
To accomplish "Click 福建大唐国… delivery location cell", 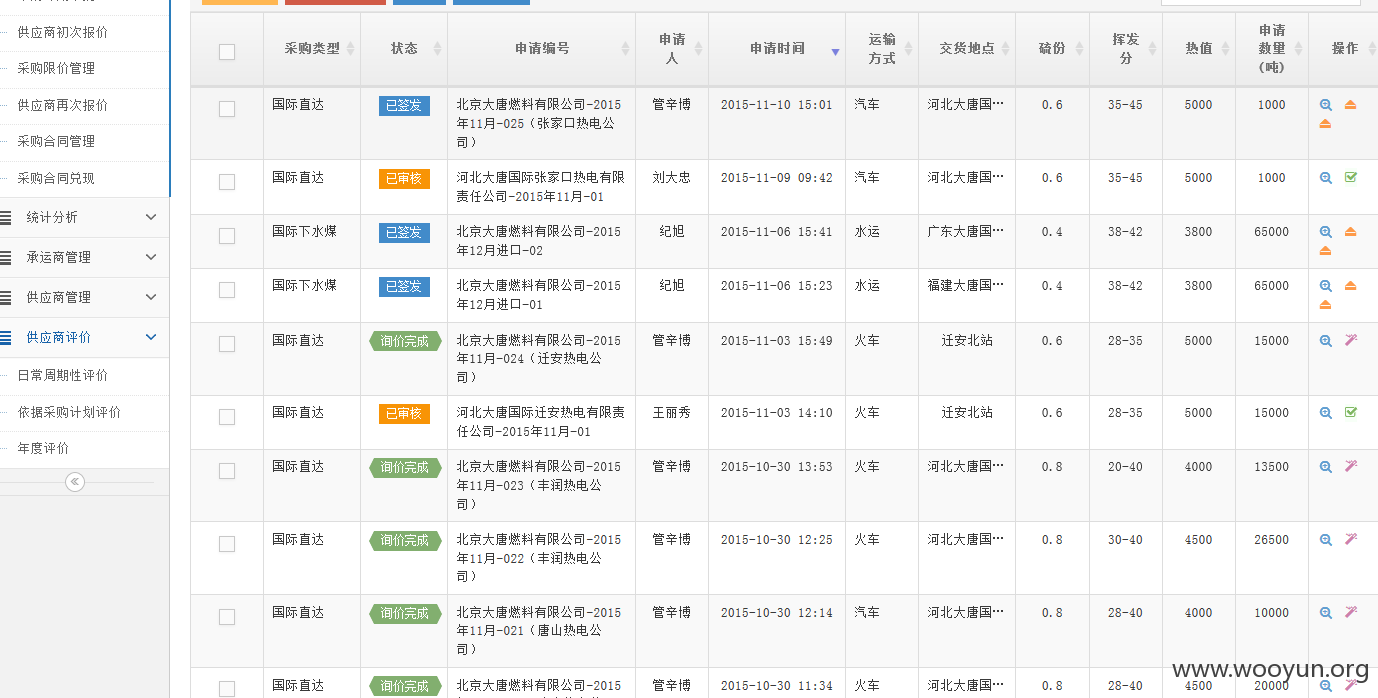I will 966,286.
